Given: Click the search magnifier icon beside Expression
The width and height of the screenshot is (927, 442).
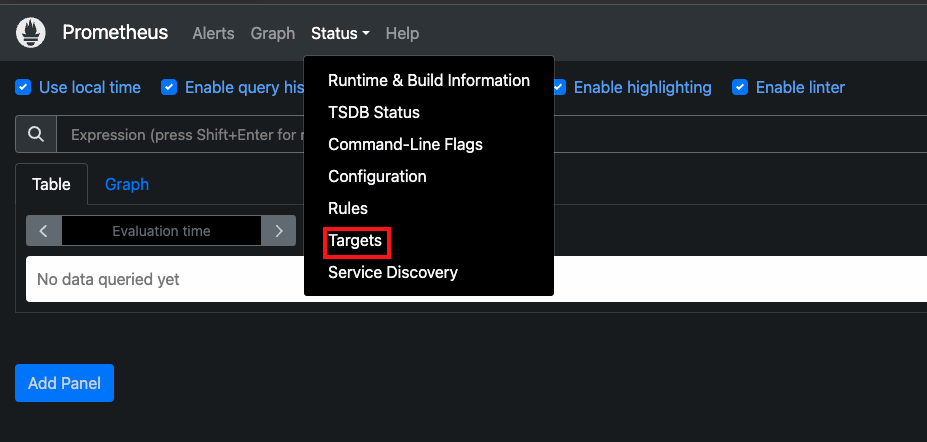Looking at the screenshot, I should tap(36, 135).
